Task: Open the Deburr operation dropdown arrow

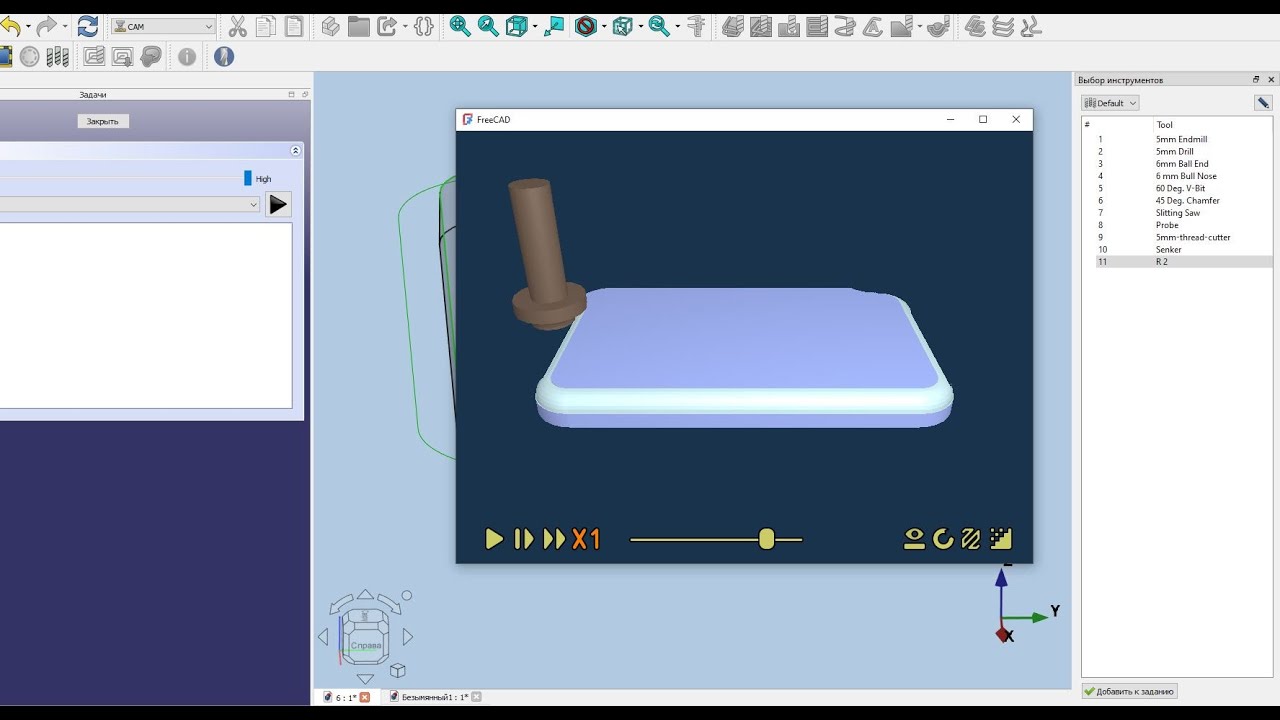Action: (x=919, y=27)
